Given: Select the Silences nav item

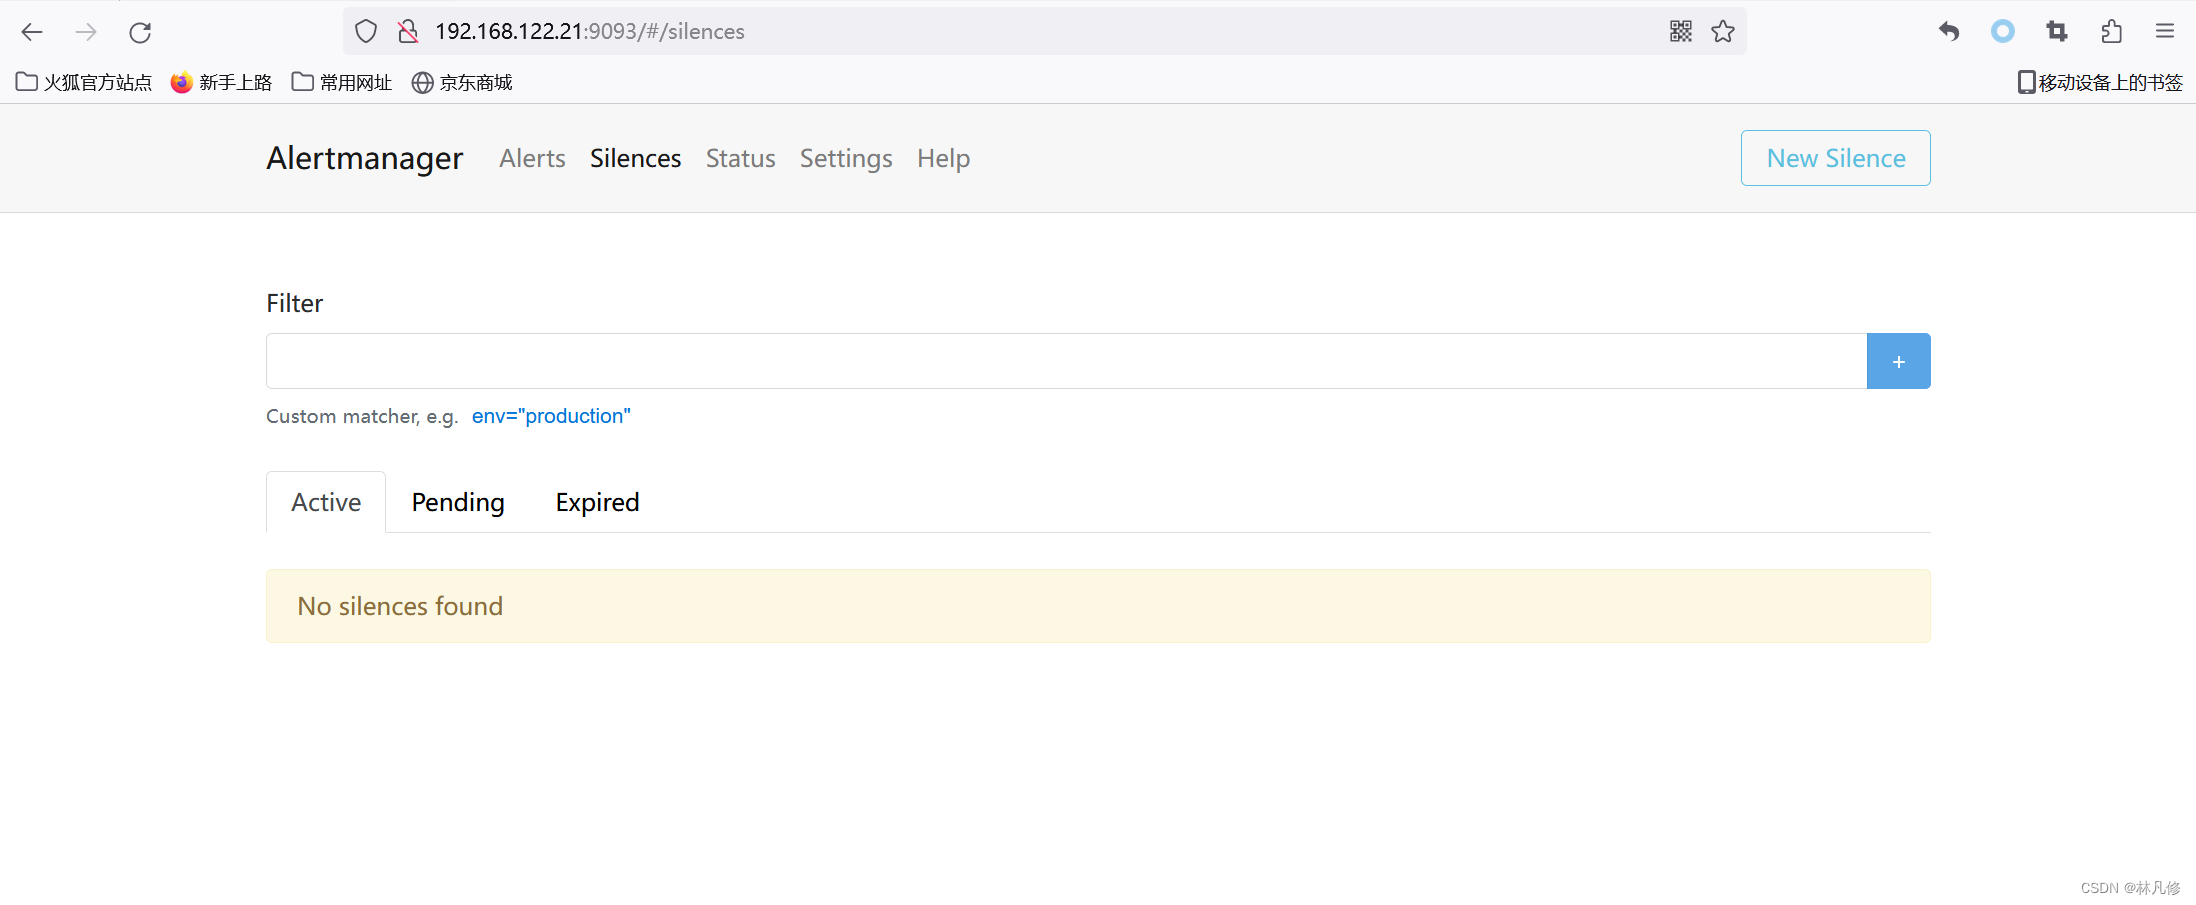Looking at the screenshot, I should click(635, 158).
